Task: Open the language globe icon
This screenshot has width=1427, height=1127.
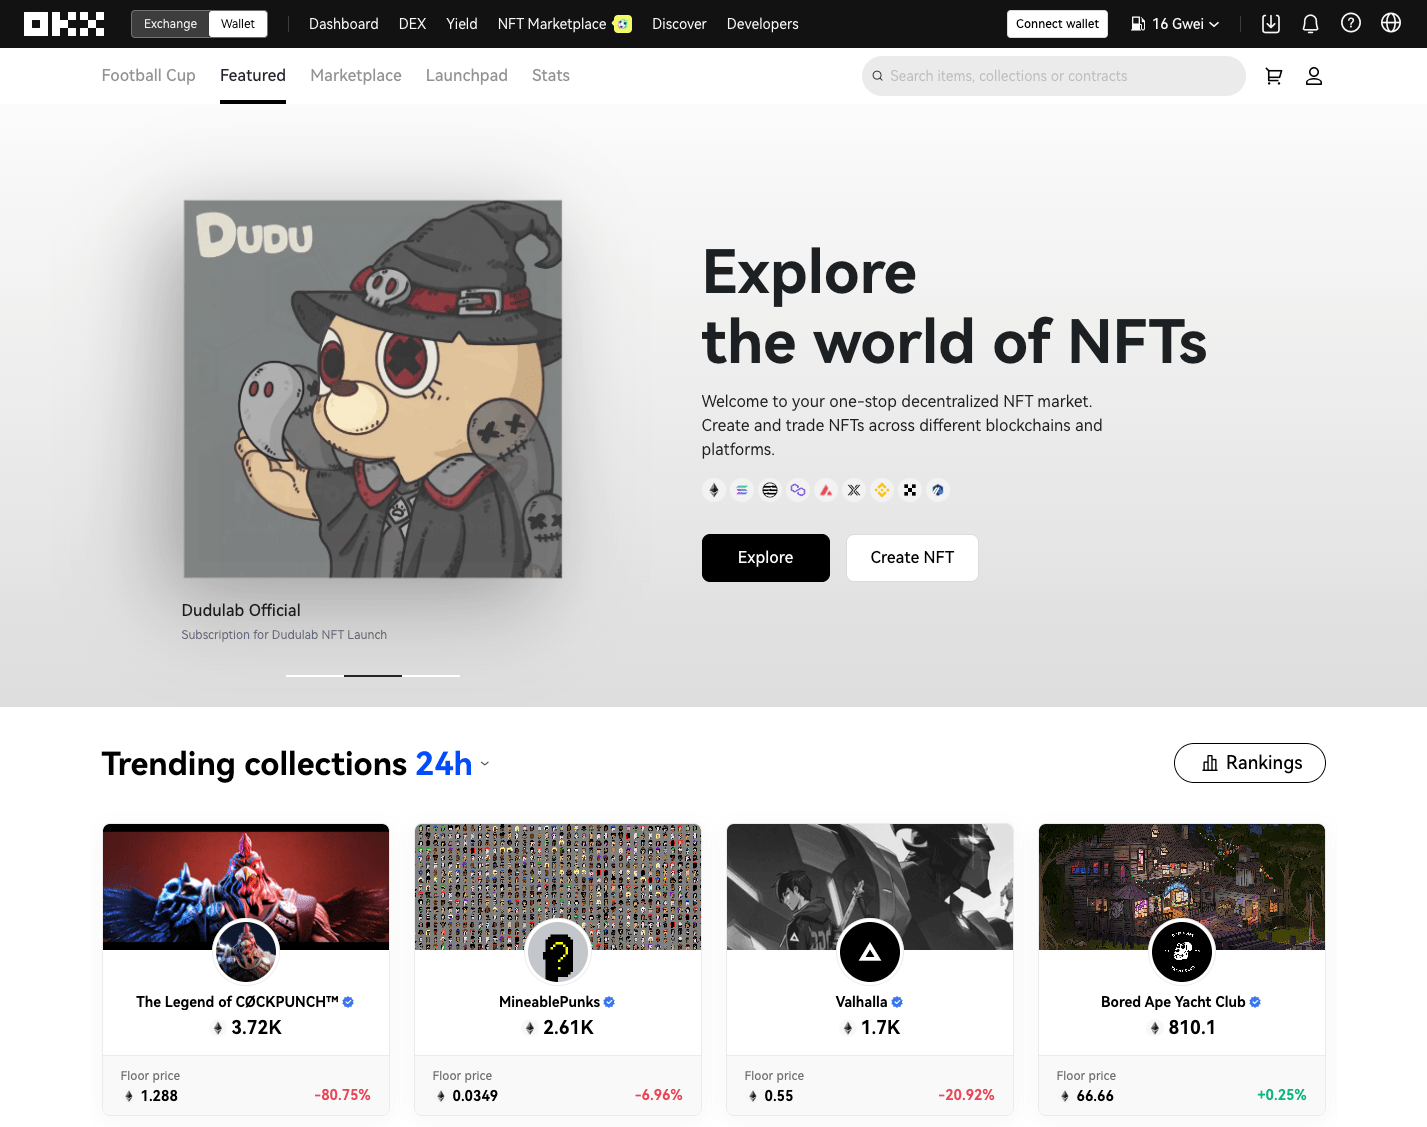Action: 1391,24
